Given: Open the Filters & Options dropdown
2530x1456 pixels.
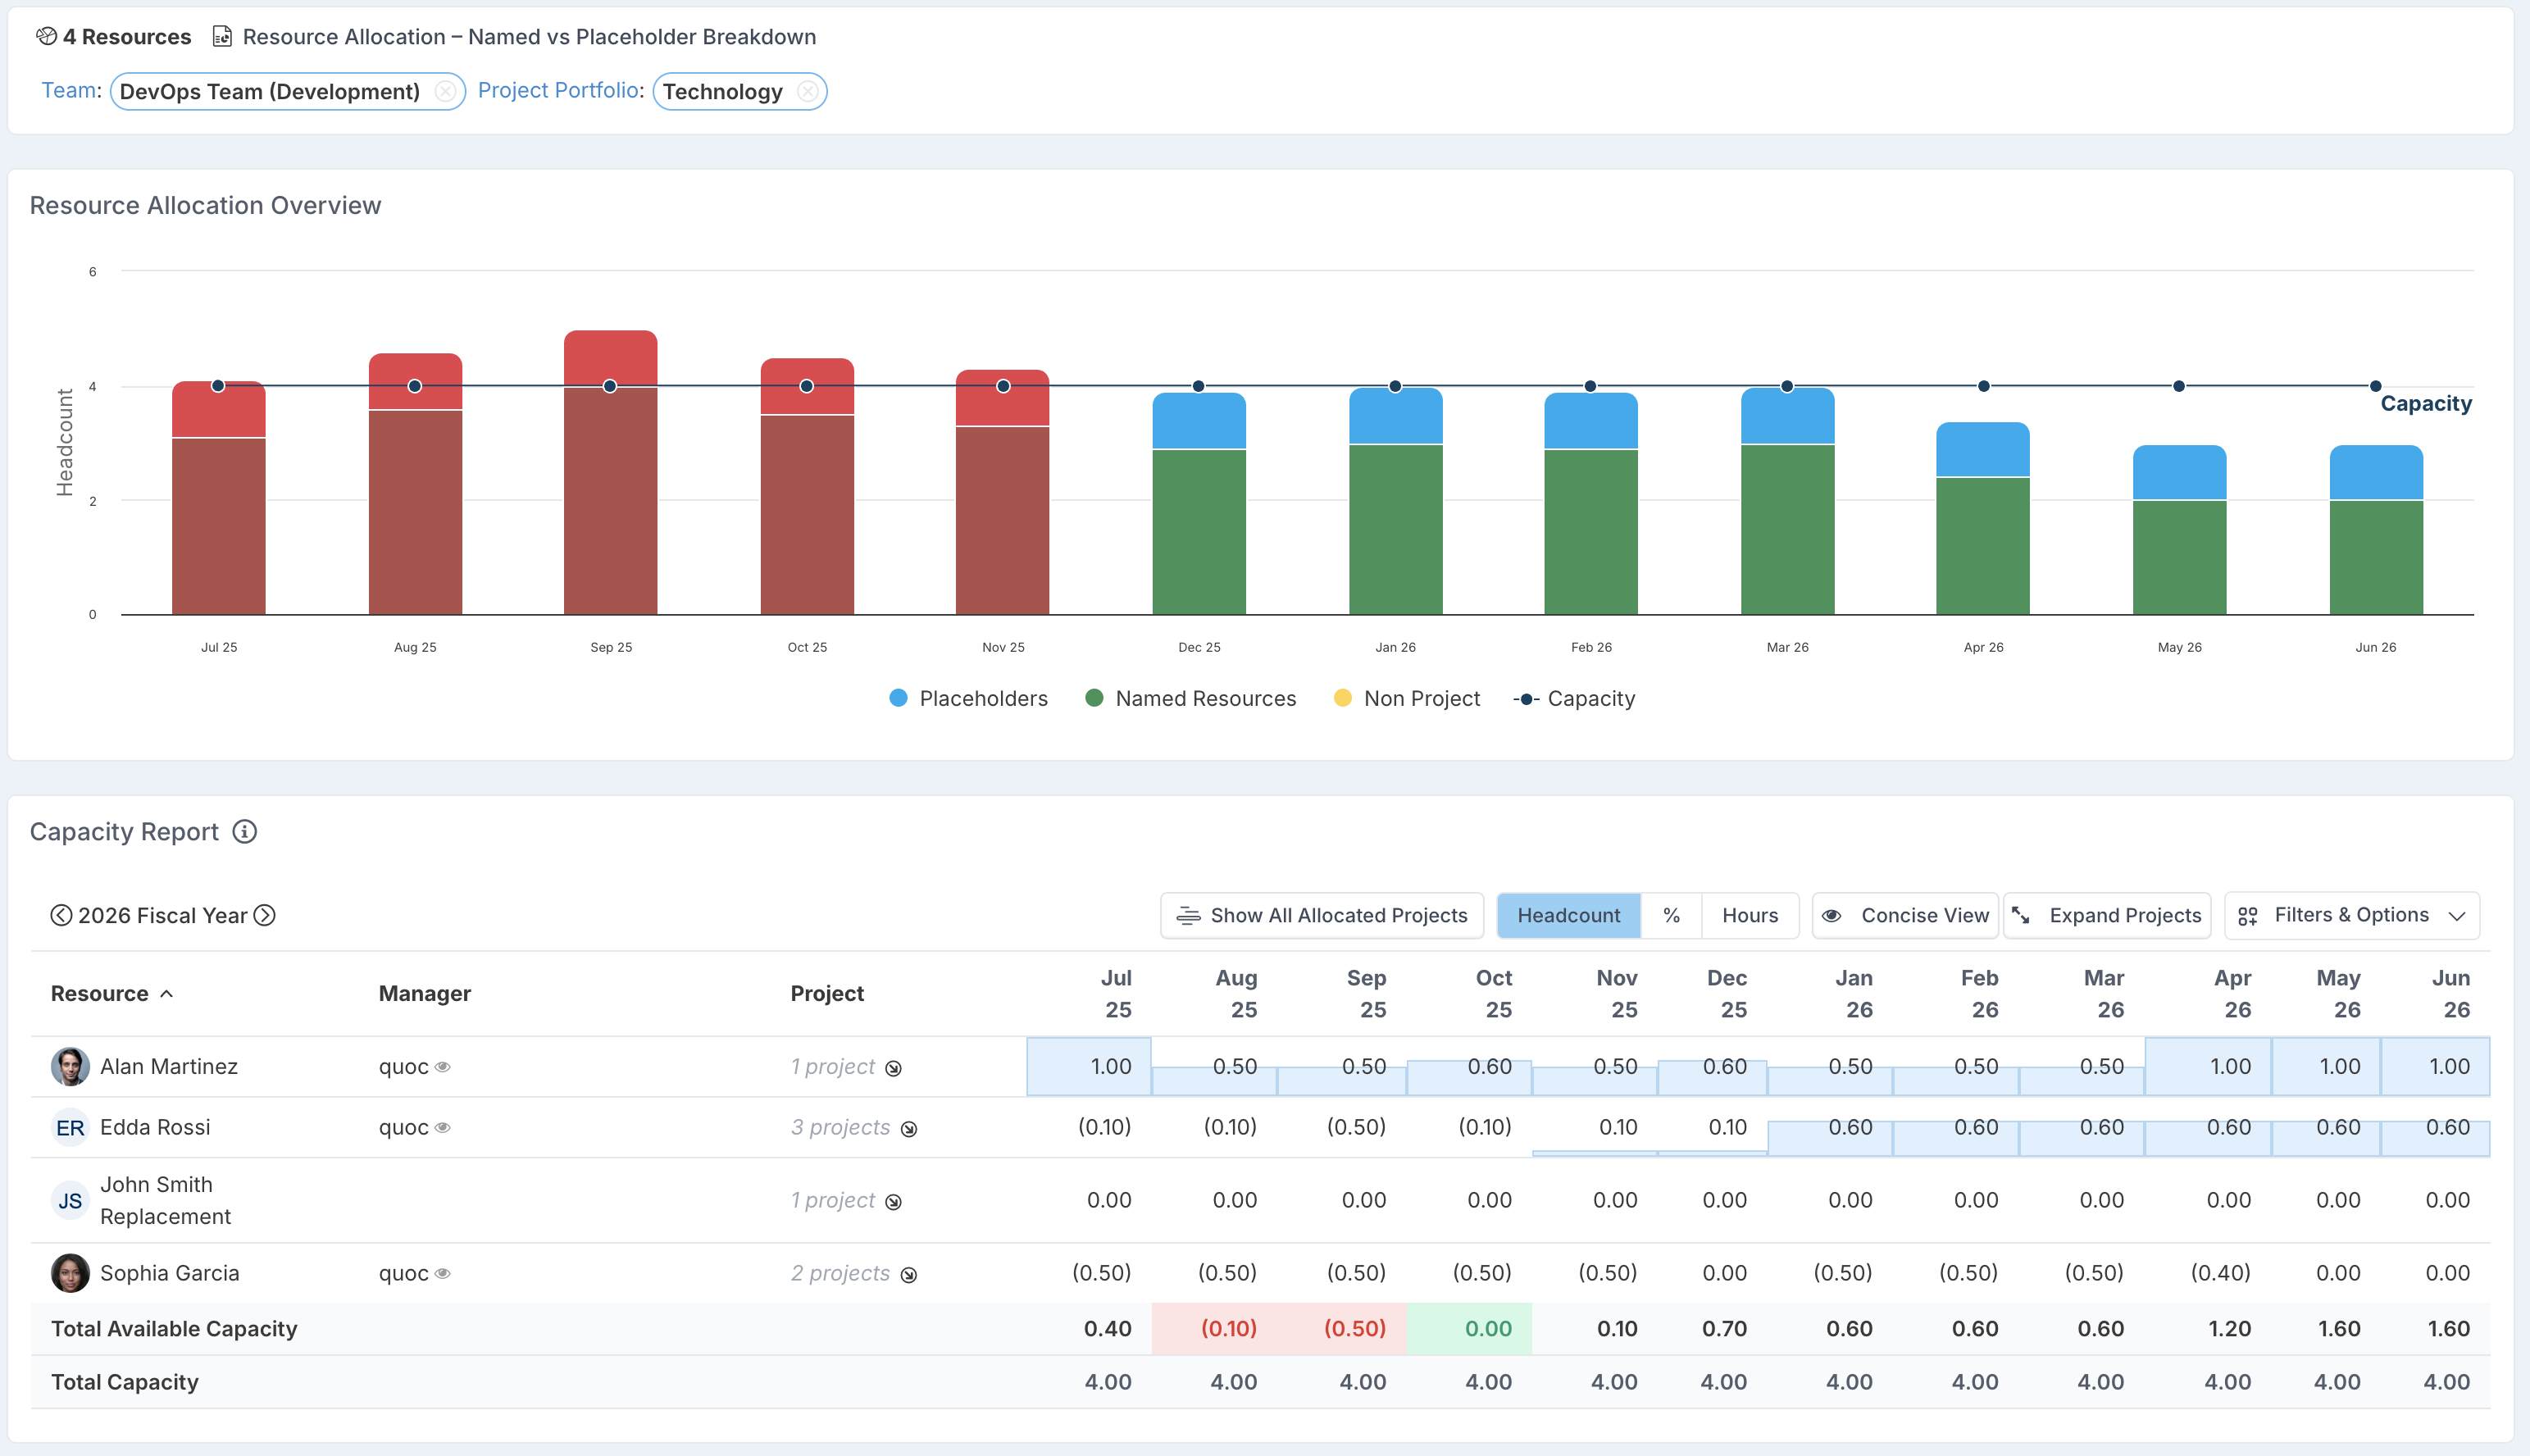Looking at the screenshot, I should tap(2351, 915).
